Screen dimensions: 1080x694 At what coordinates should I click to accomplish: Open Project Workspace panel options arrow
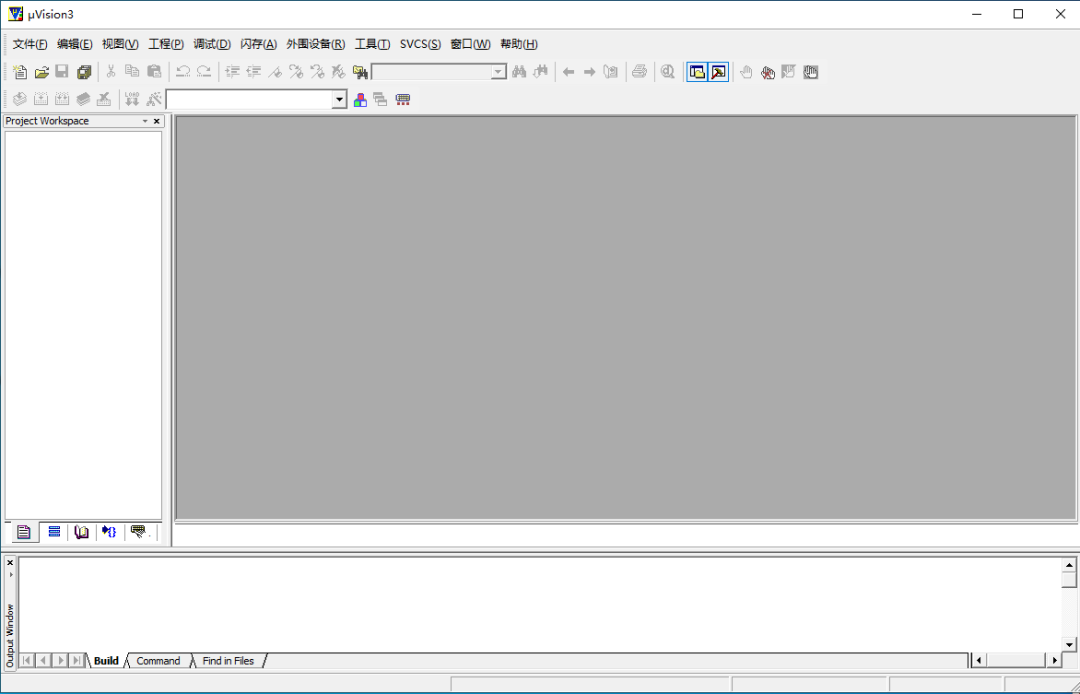click(x=145, y=121)
